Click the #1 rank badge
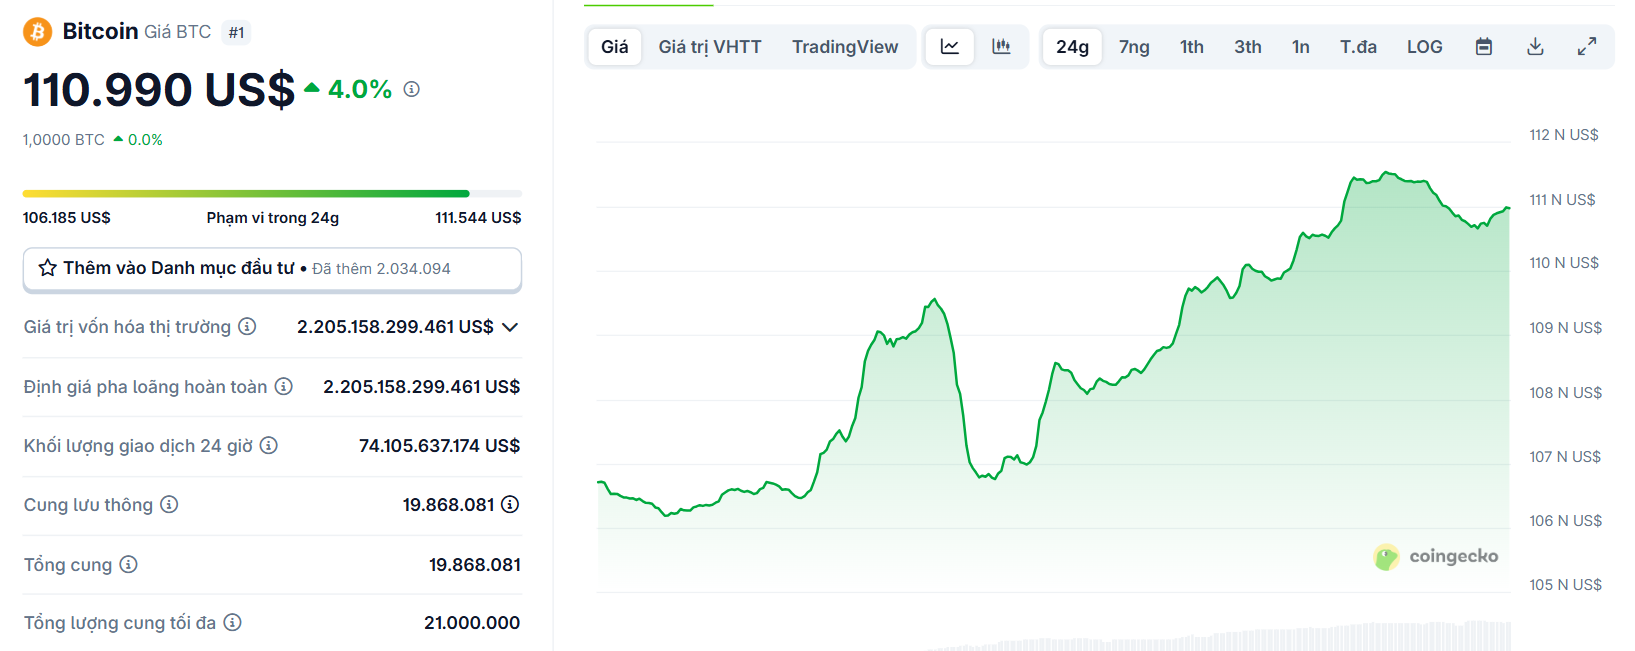 (x=236, y=32)
